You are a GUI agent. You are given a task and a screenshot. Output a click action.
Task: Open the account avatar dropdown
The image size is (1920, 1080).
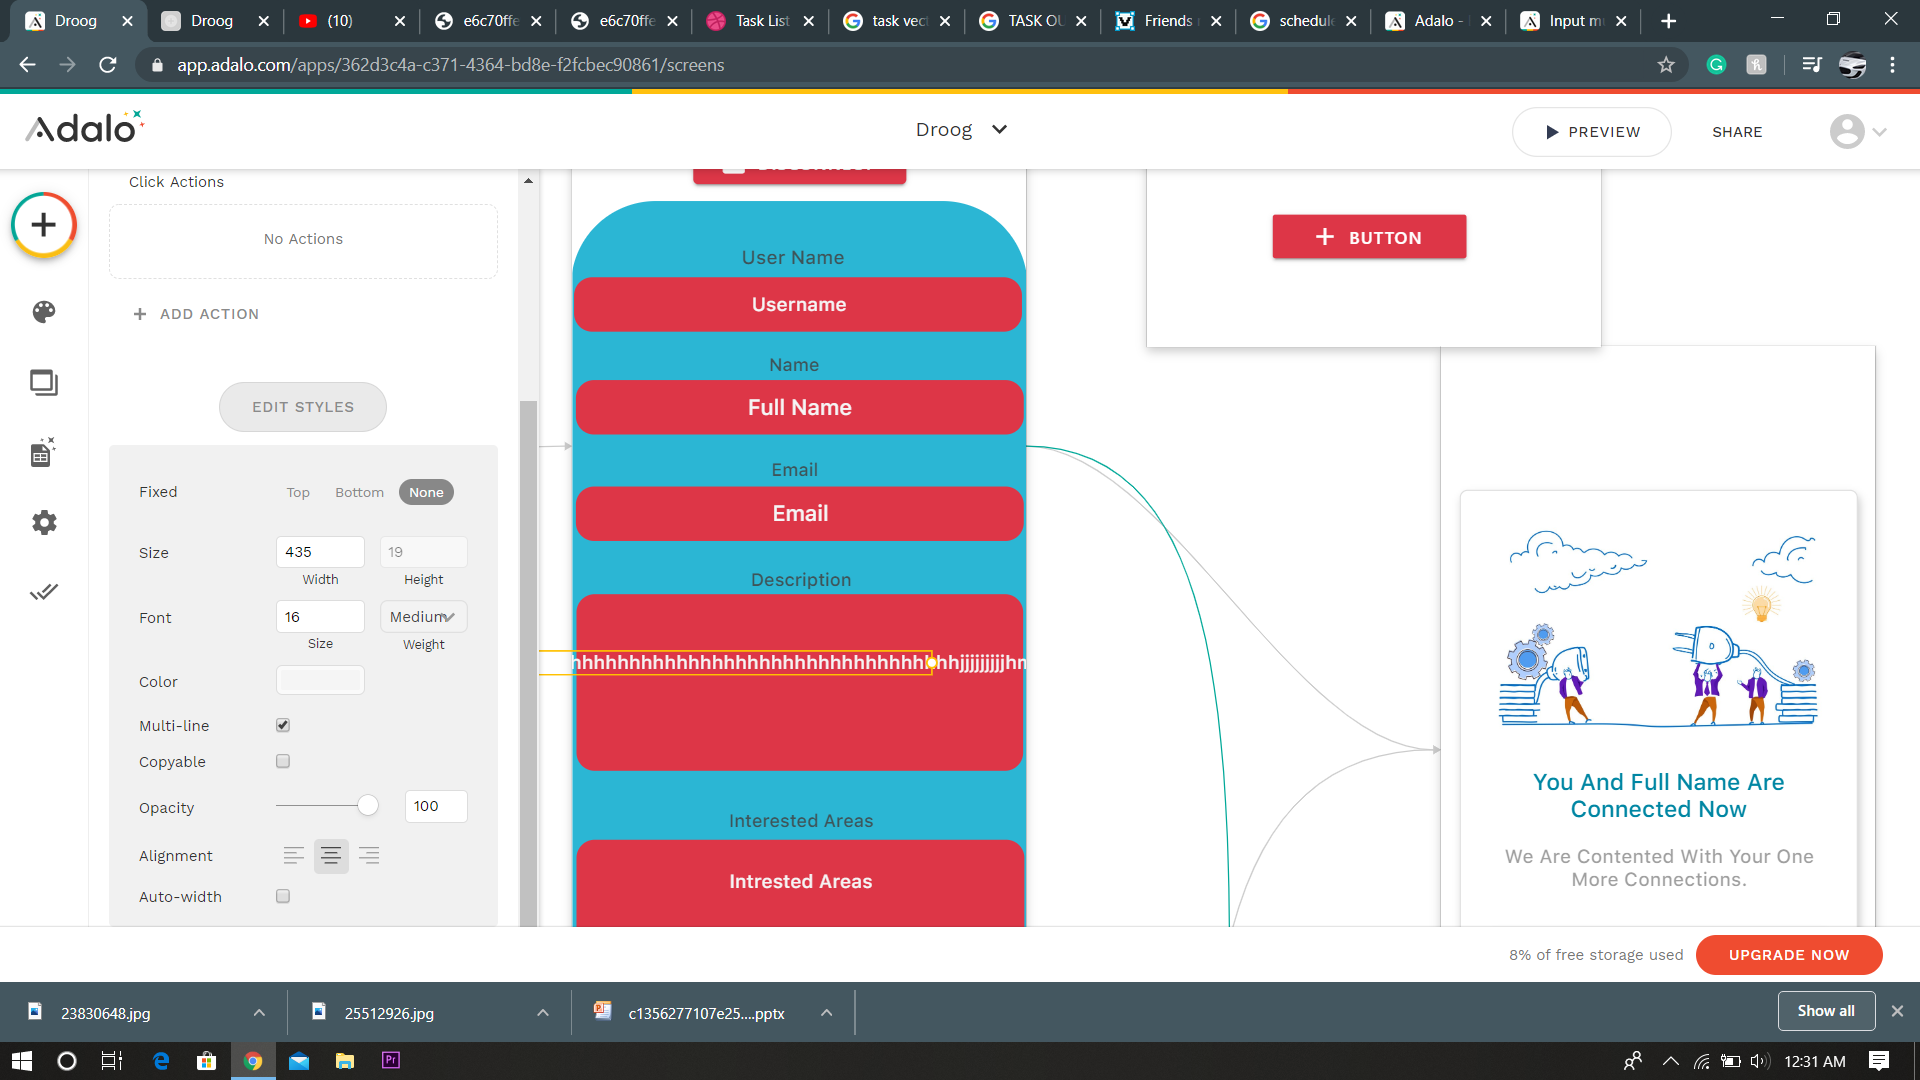[1857, 131]
